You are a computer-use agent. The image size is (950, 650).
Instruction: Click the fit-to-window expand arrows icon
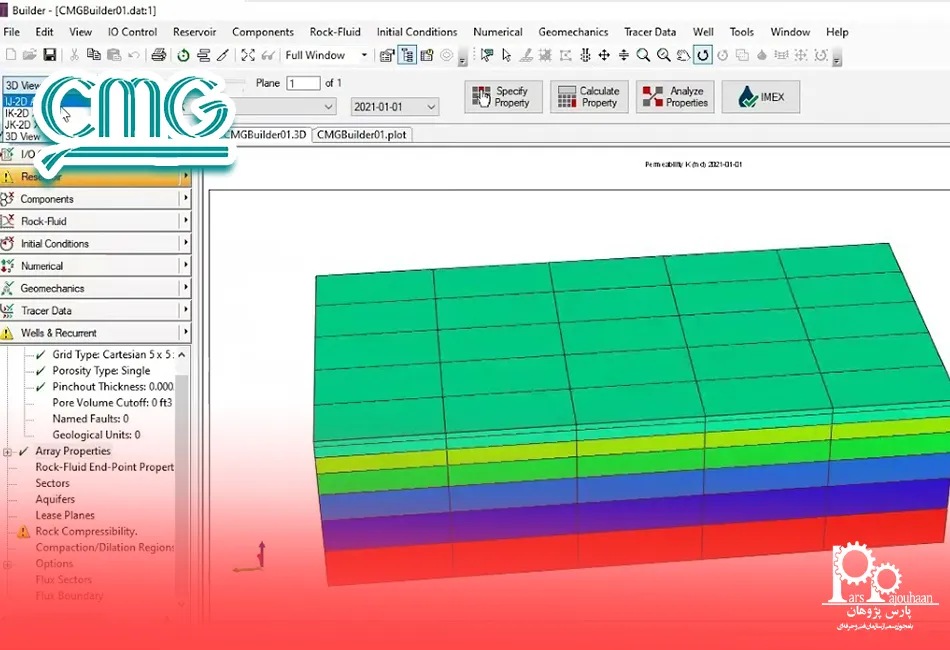click(x=248, y=55)
